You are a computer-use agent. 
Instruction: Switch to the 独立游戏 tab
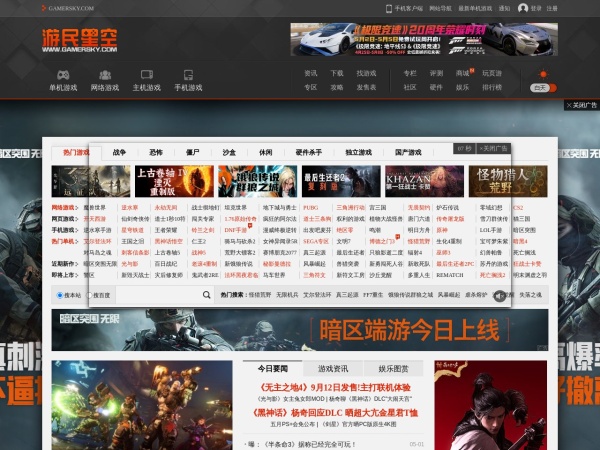(x=359, y=152)
